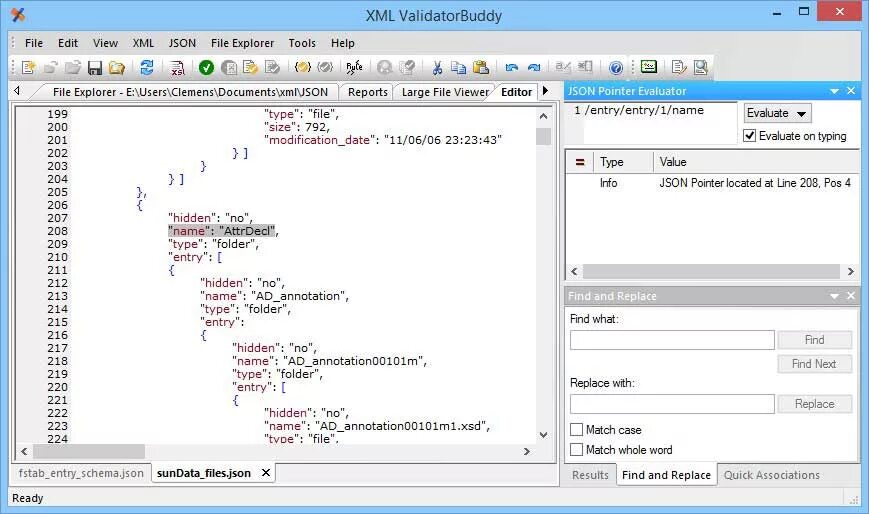The height and width of the screenshot is (514, 869).
Task: Enable Match whole word checkbox
Action: pyautogui.click(x=576, y=450)
